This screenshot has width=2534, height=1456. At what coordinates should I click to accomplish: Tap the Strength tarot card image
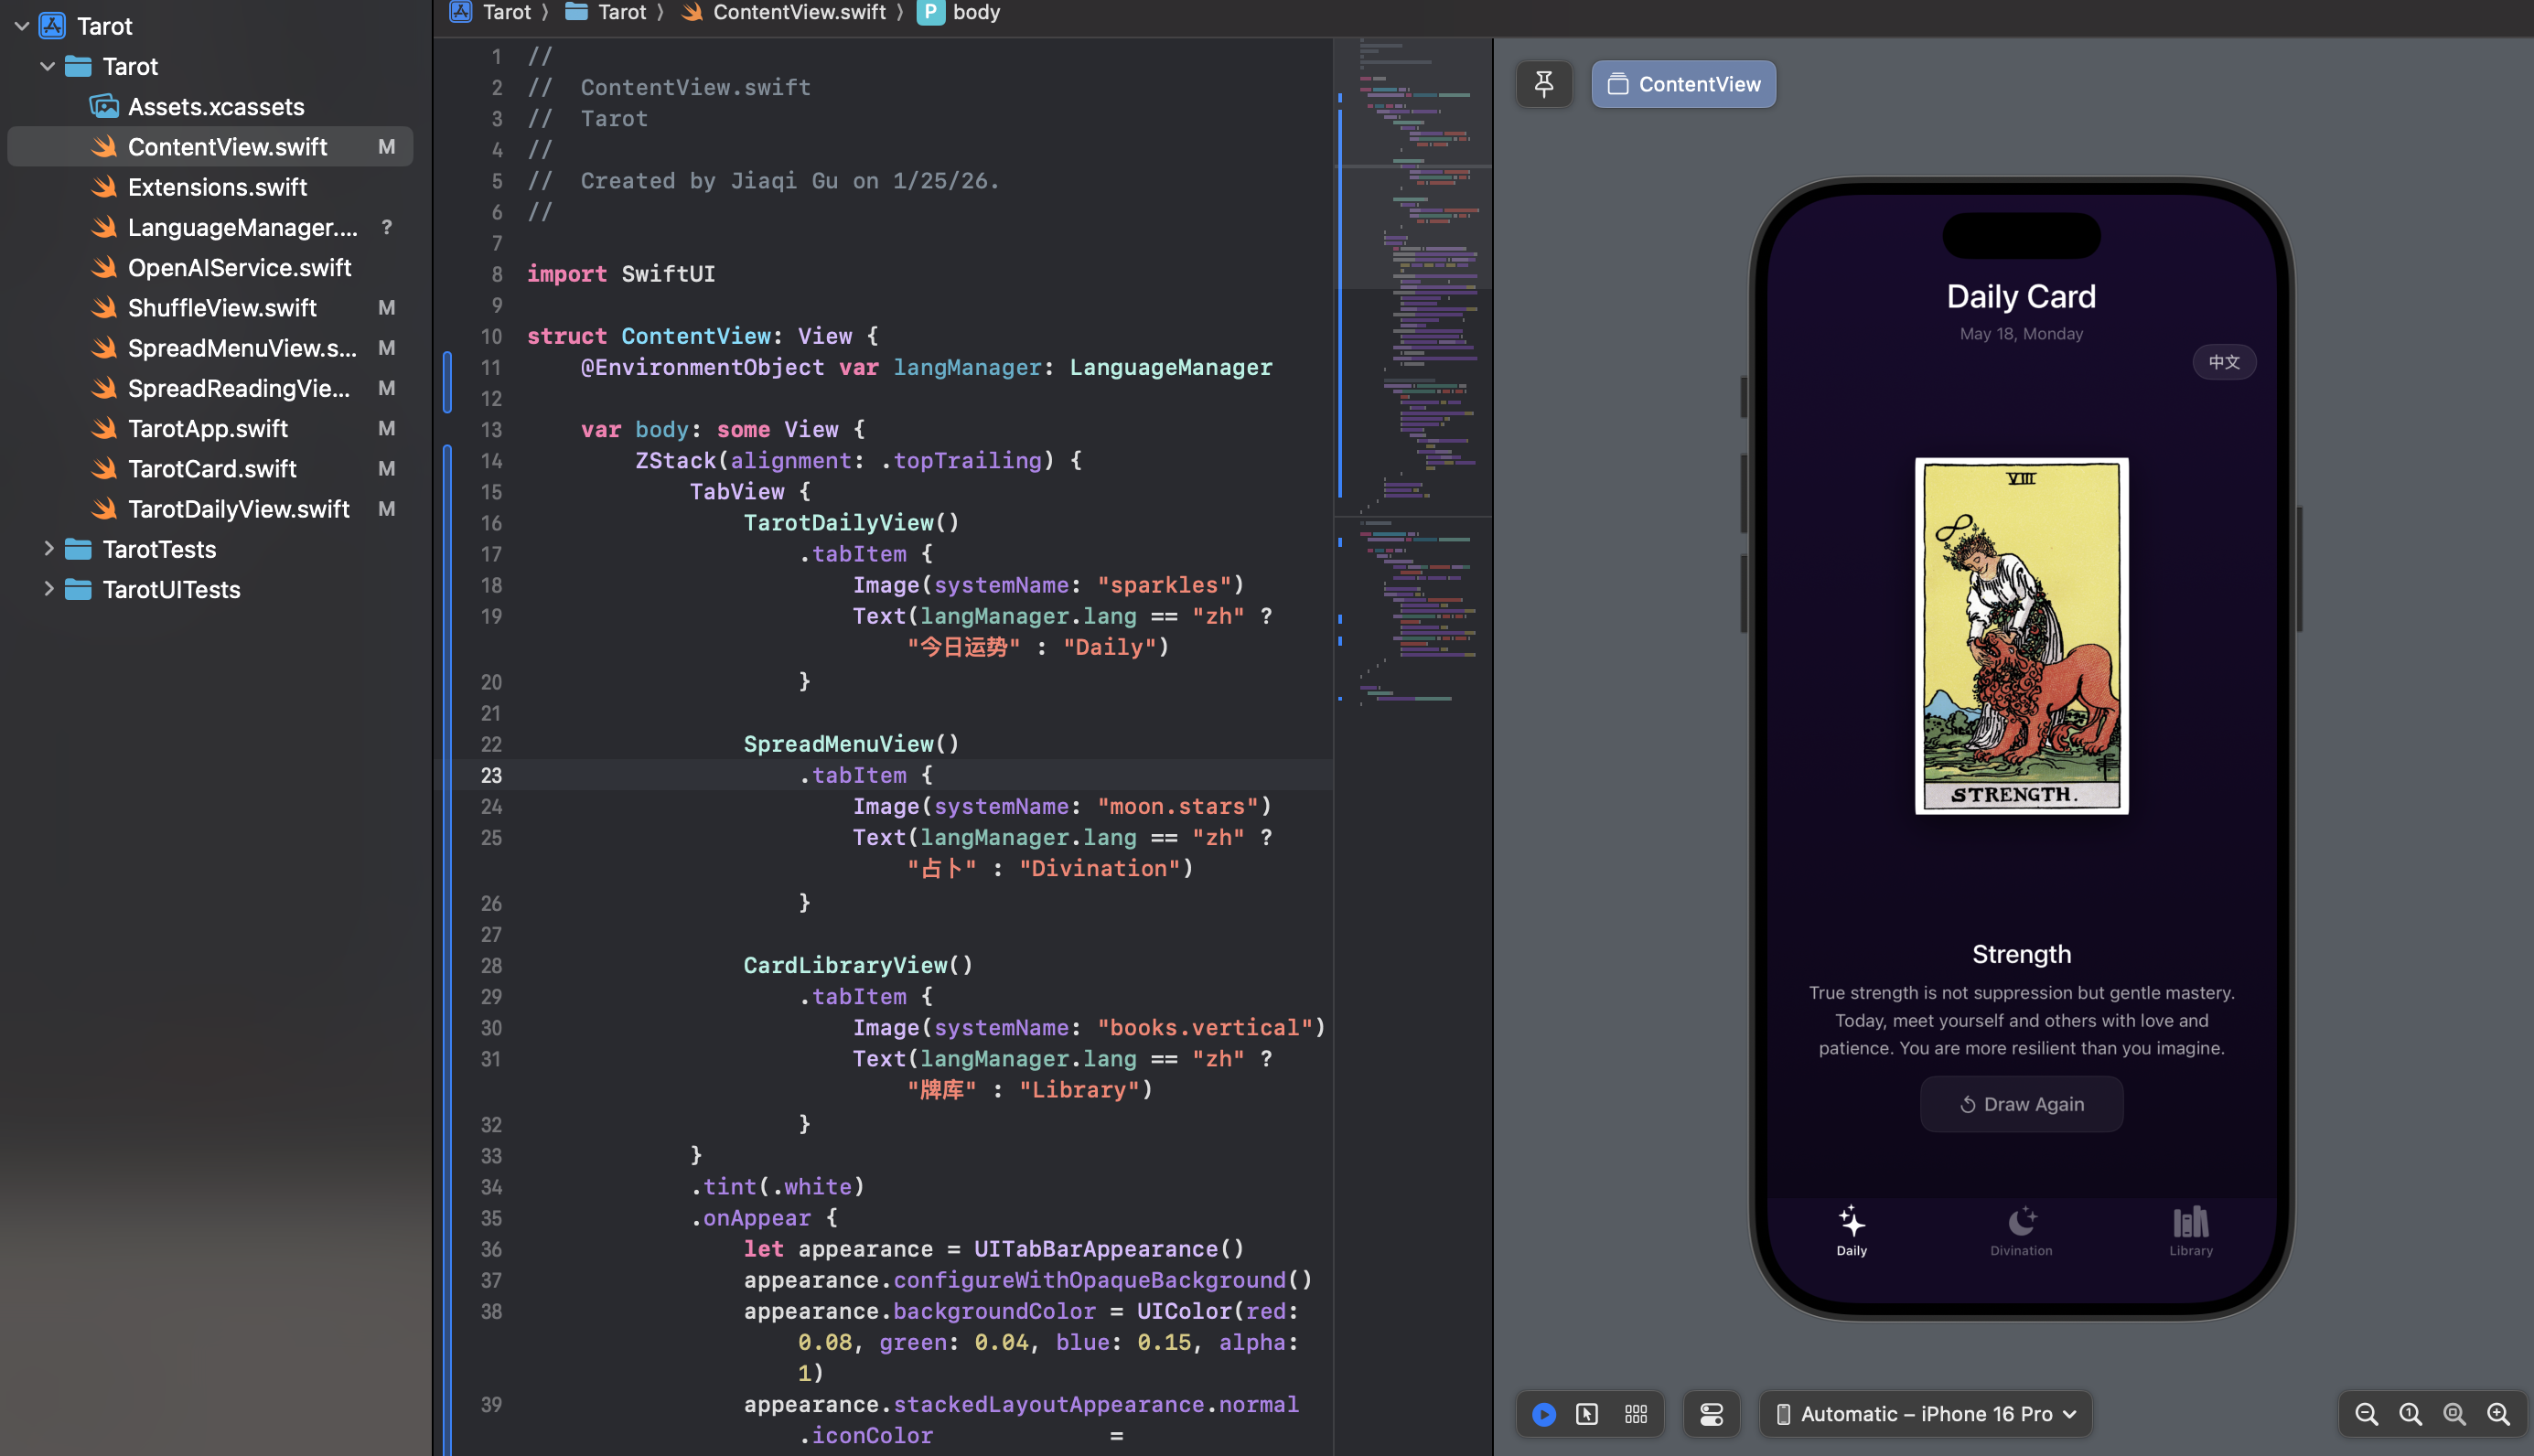click(x=2021, y=636)
